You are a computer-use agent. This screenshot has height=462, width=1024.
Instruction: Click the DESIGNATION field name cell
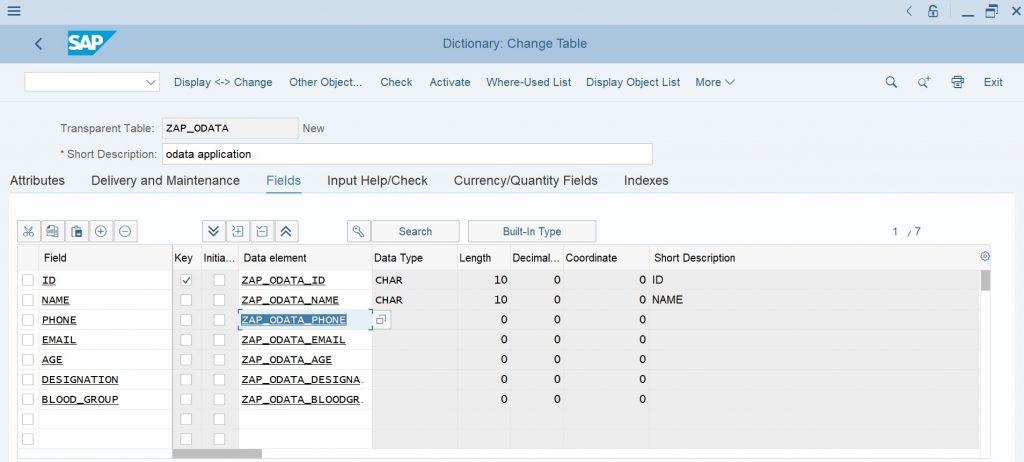(105, 380)
